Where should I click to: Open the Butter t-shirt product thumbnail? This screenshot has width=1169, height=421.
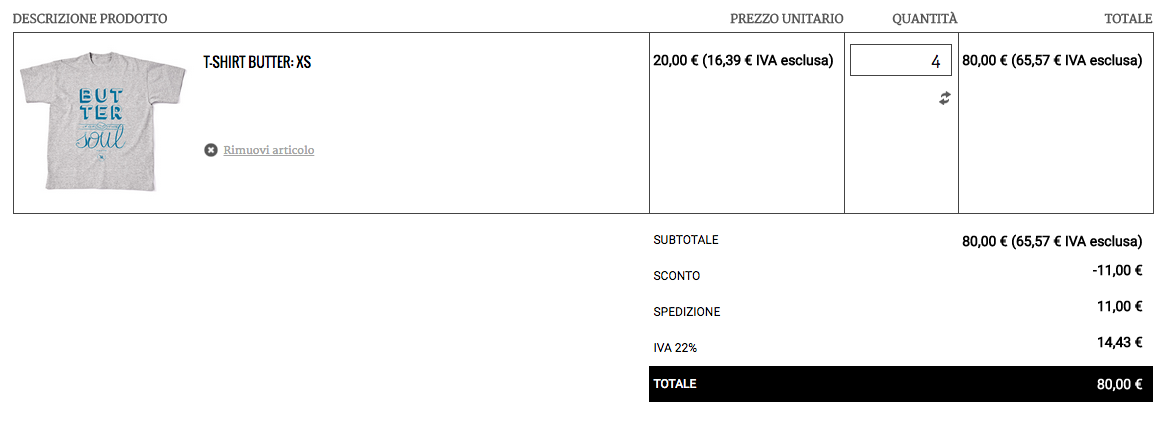coord(102,122)
